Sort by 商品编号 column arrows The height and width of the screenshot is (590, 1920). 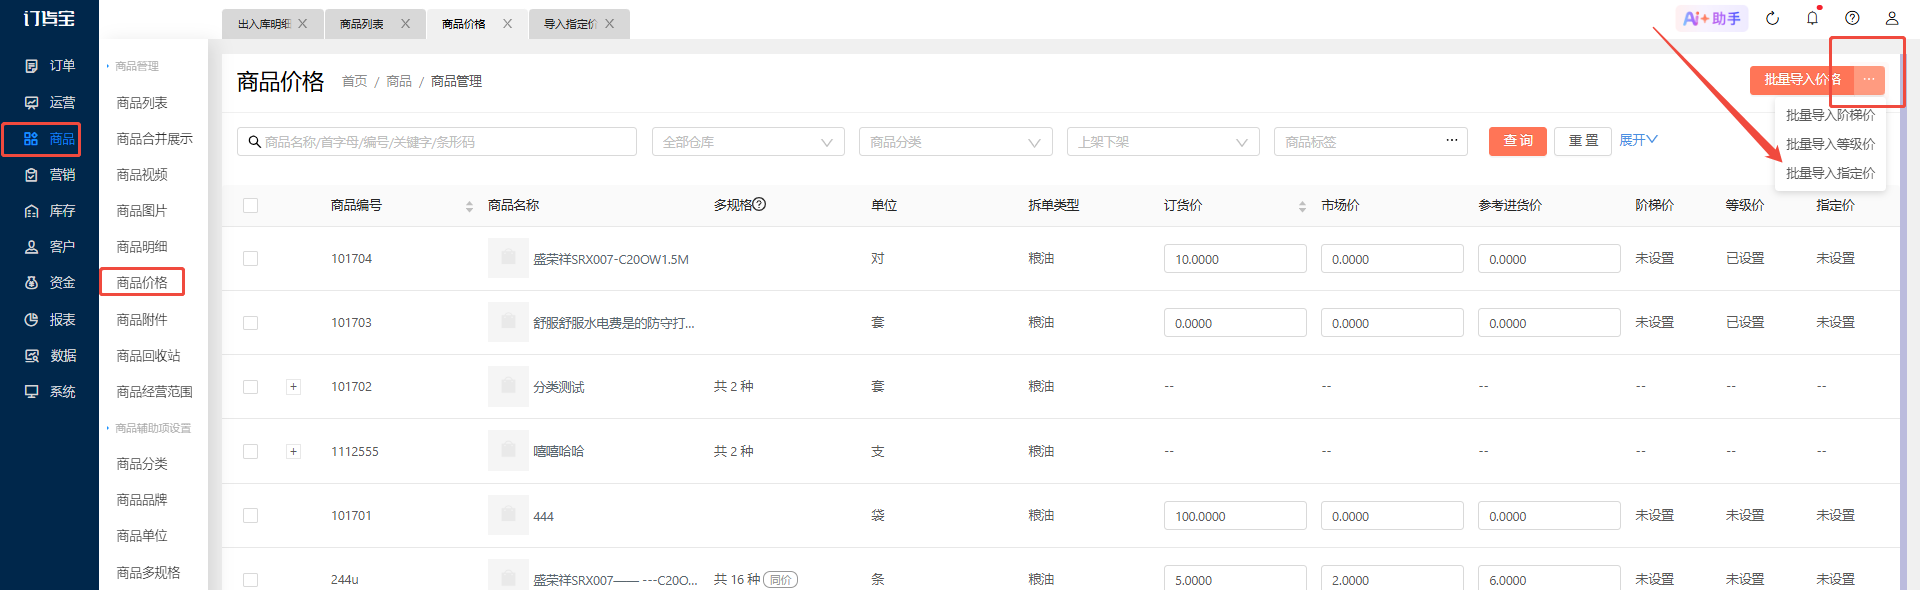click(x=469, y=206)
